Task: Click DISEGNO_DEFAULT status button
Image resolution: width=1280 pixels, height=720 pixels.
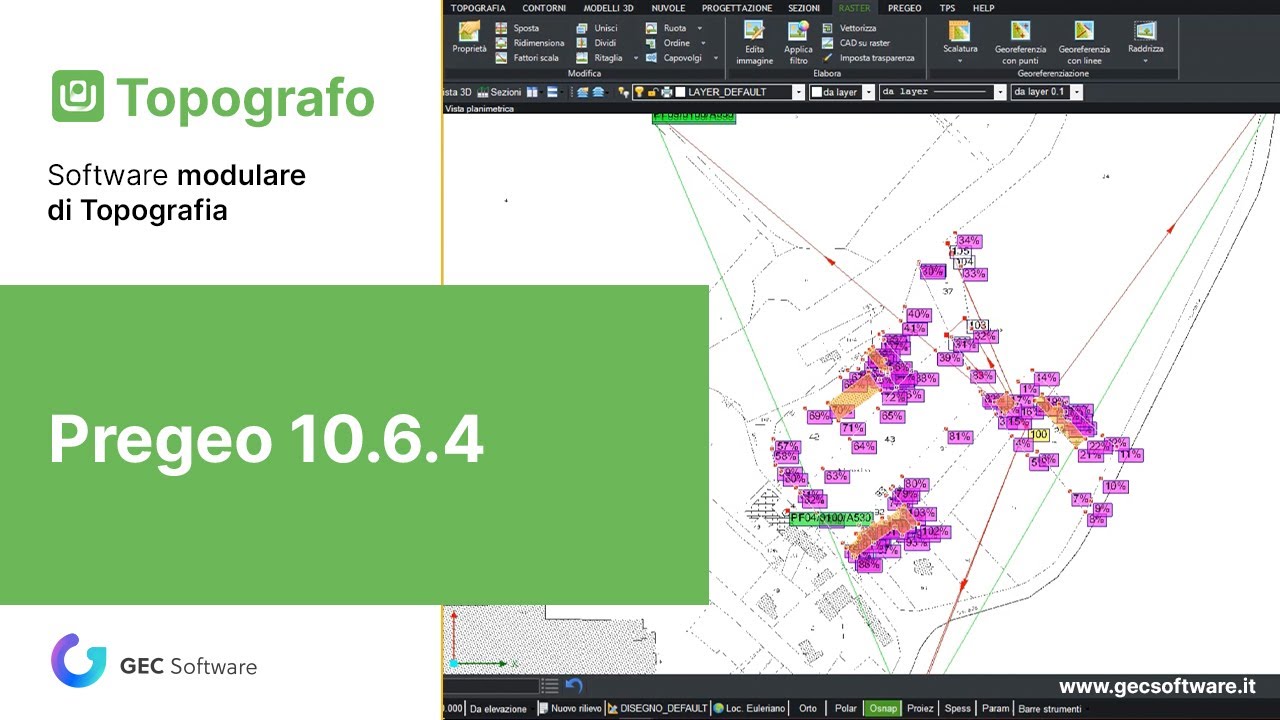Action: [657, 708]
